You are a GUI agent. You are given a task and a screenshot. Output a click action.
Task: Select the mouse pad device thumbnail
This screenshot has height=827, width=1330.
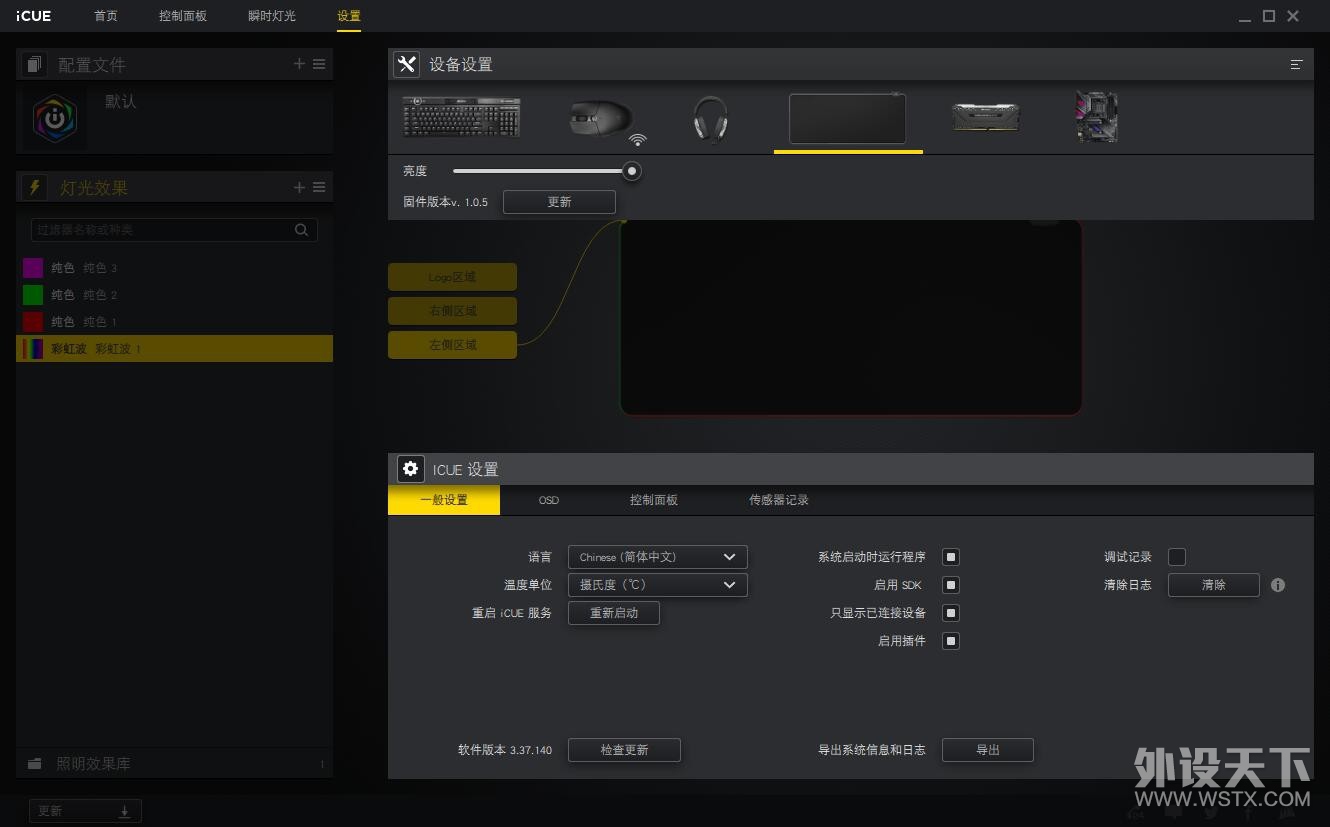tap(848, 119)
